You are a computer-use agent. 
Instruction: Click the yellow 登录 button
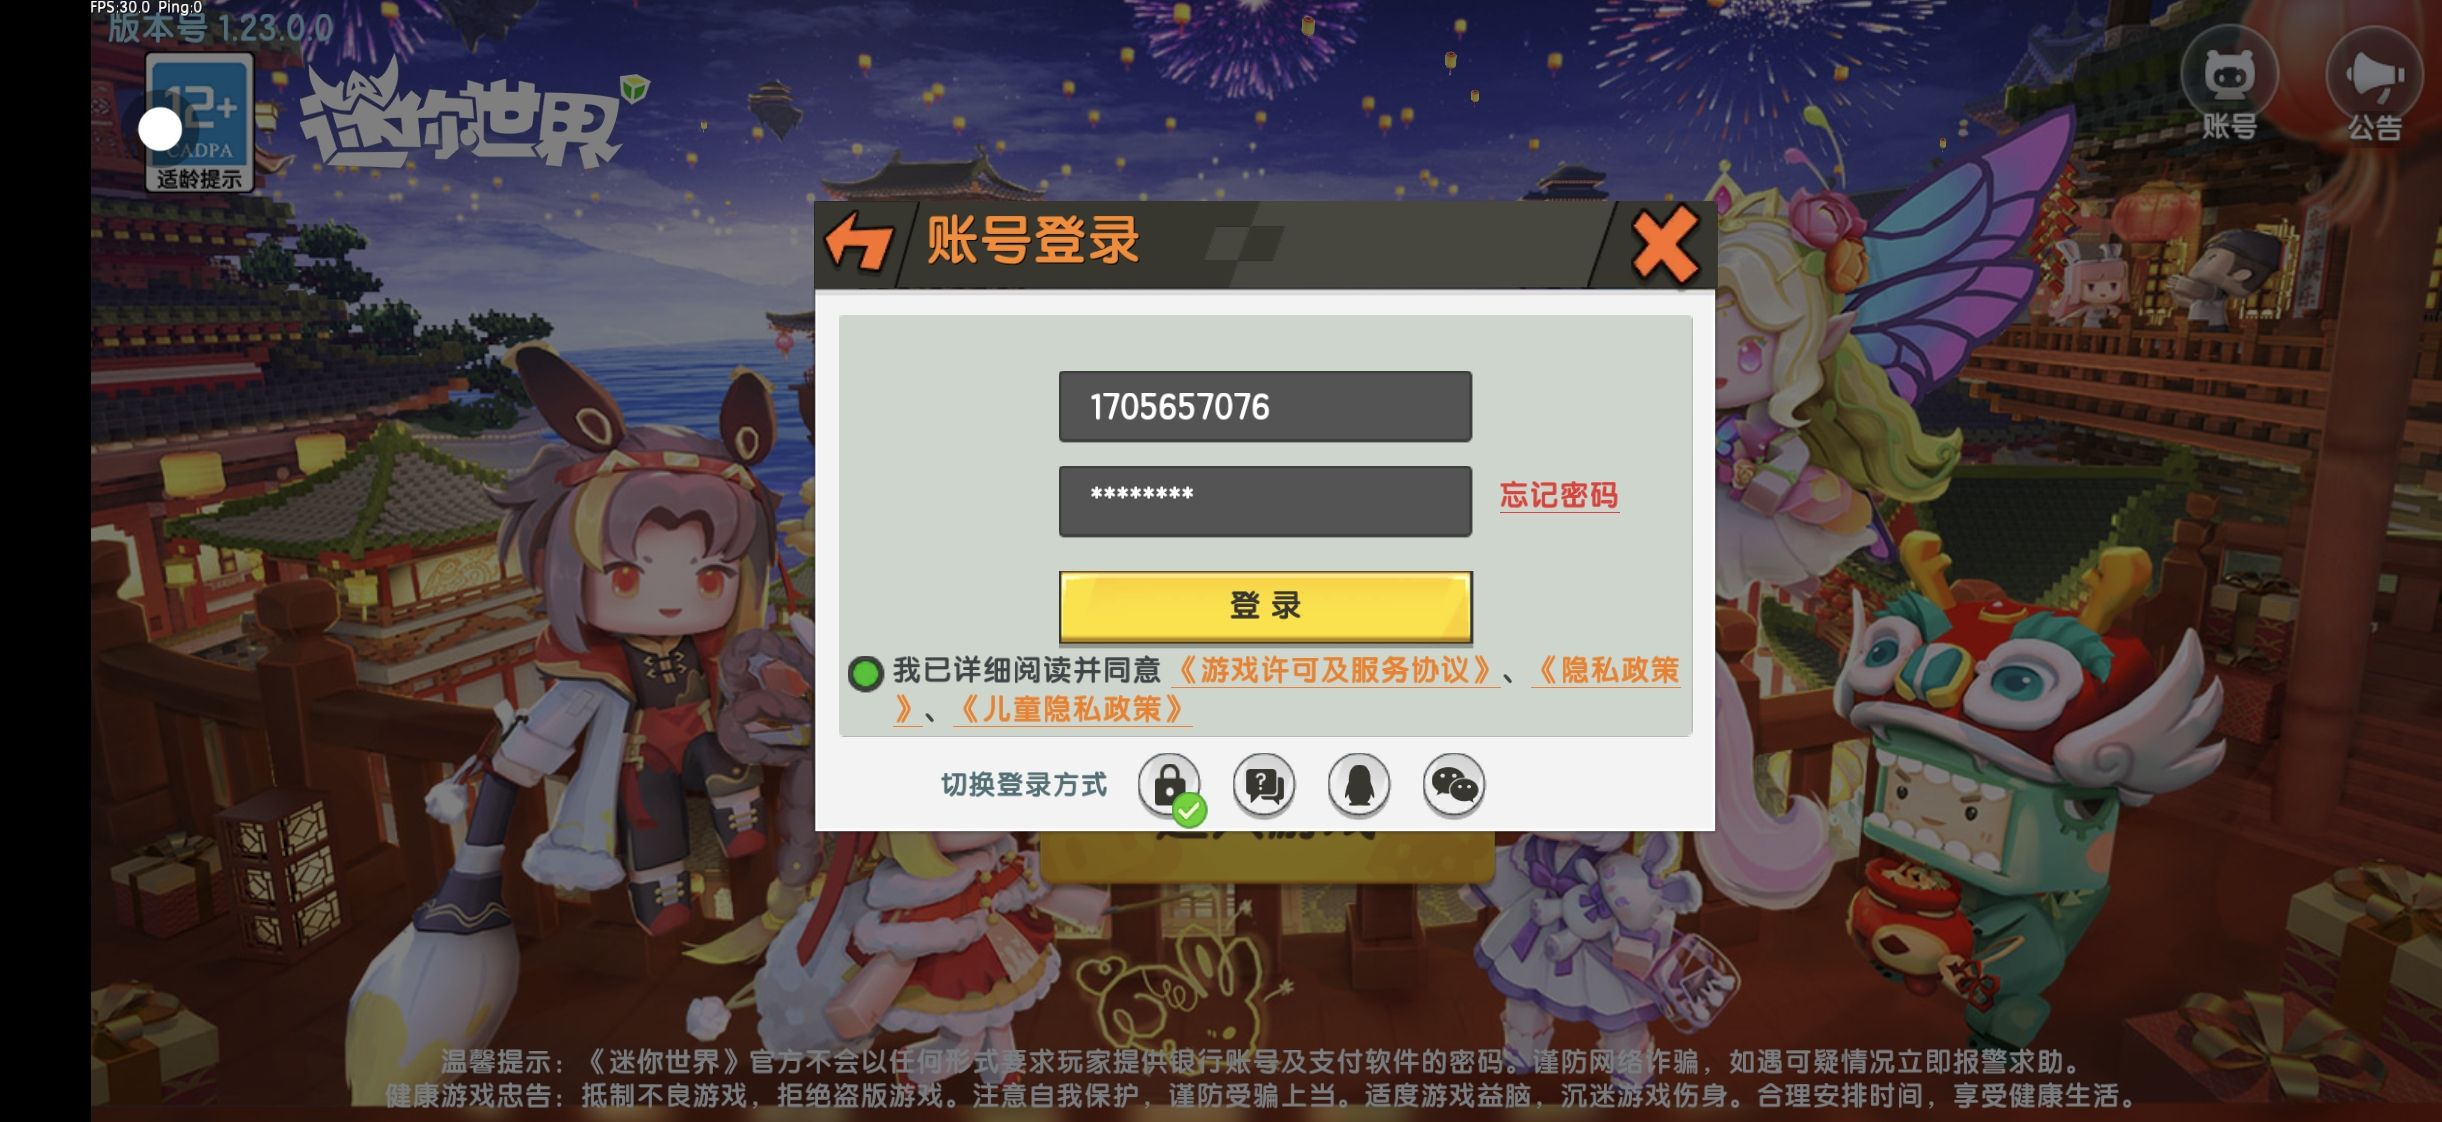1265,606
